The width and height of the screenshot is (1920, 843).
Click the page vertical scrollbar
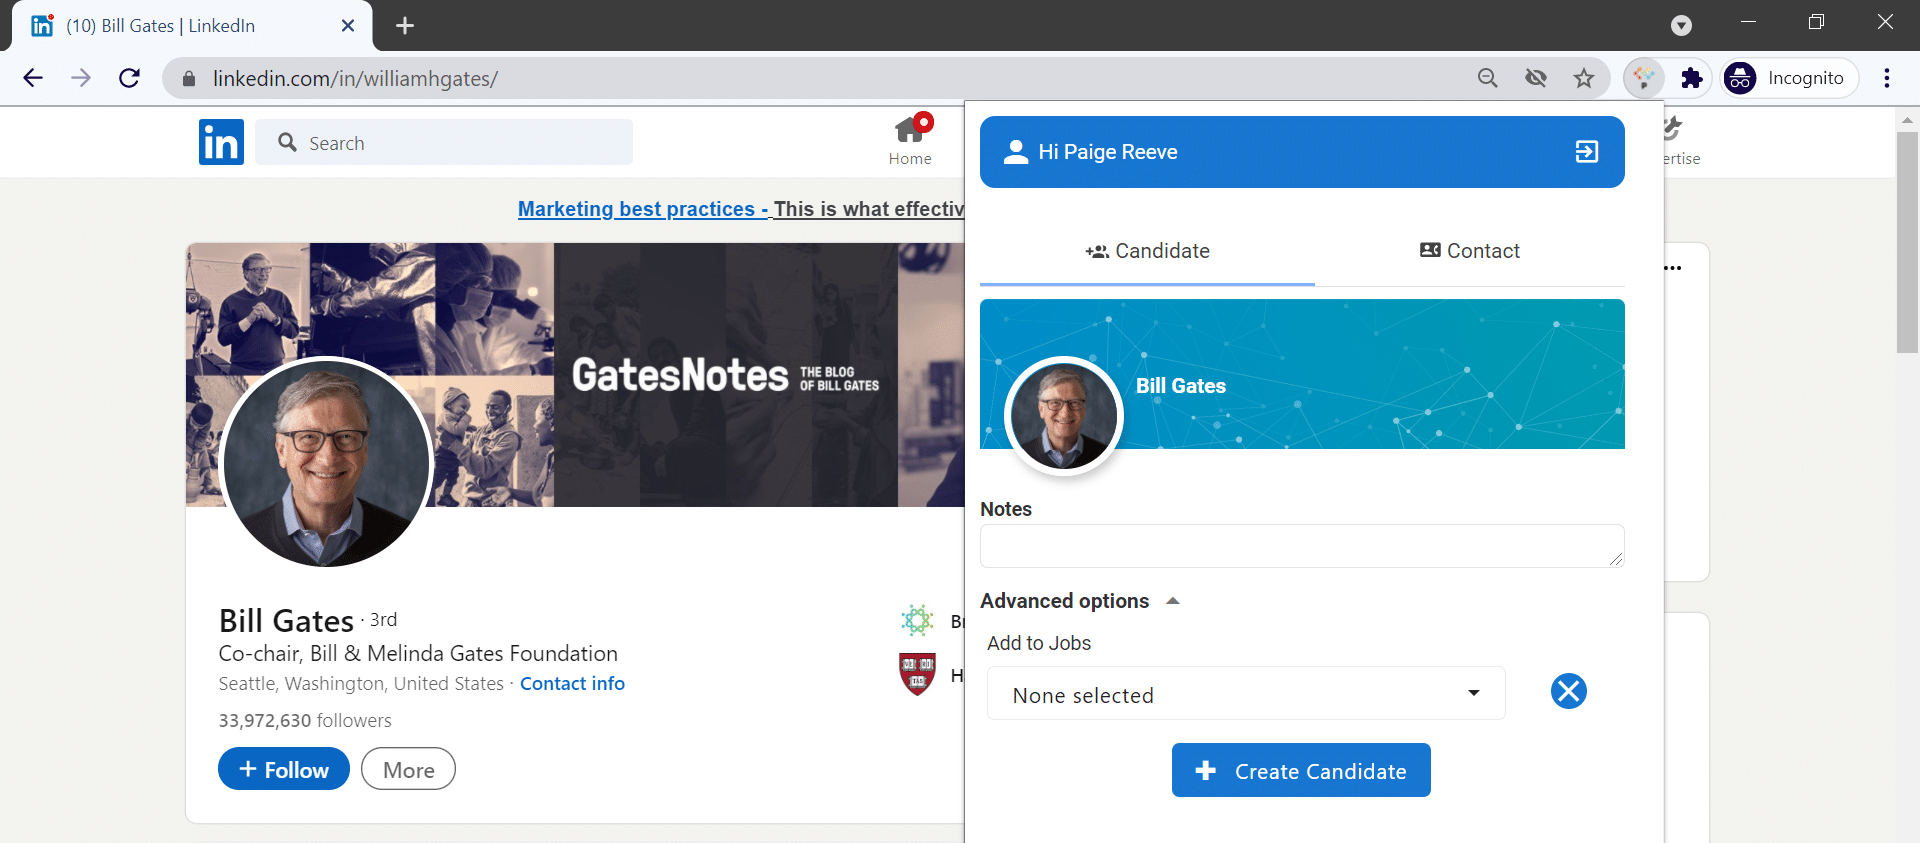click(x=1907, y=242)
